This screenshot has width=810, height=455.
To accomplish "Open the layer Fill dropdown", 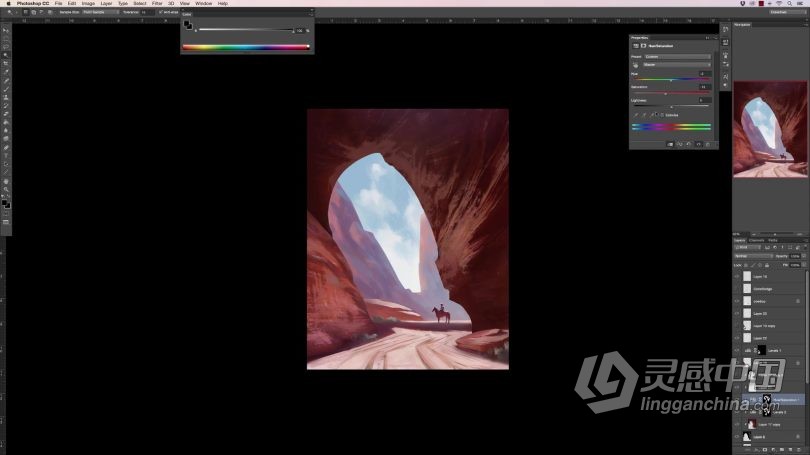I will coord(803,265).
